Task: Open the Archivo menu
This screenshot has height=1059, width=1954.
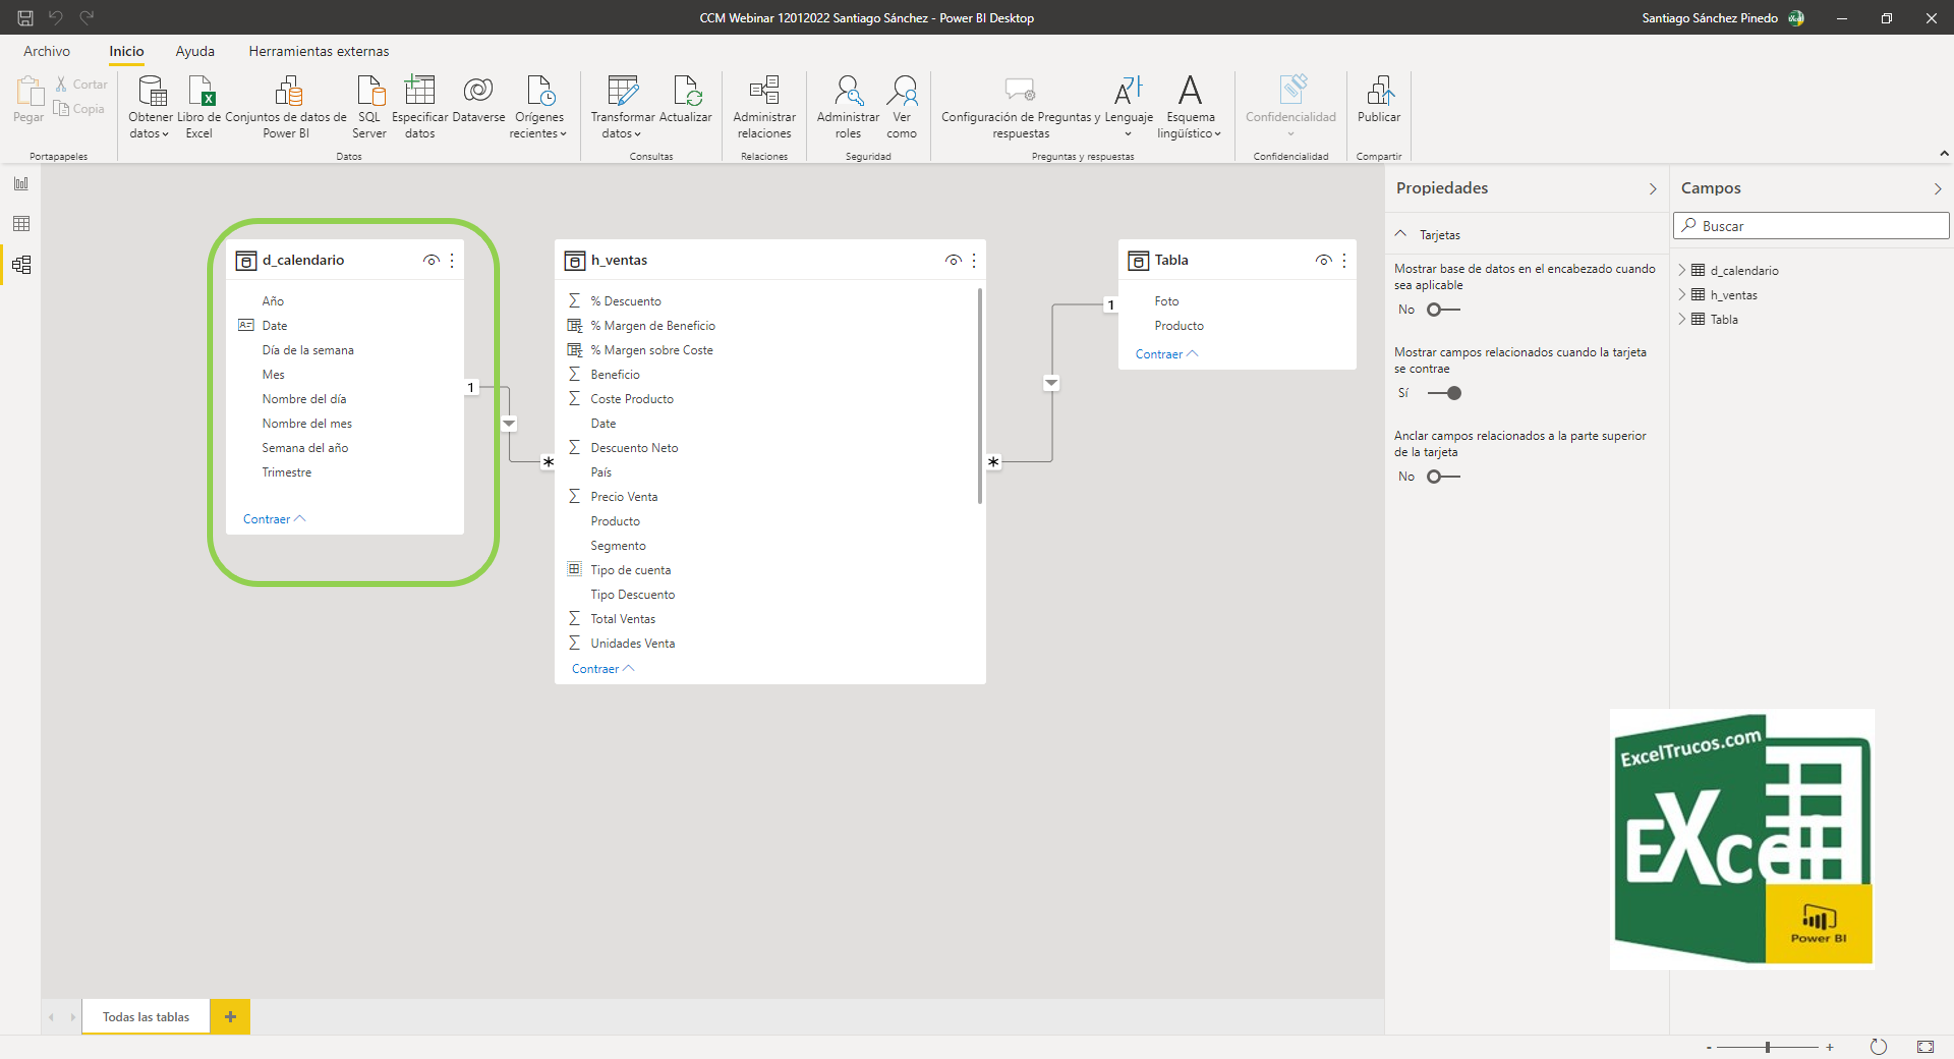Action: coord(47,51)
